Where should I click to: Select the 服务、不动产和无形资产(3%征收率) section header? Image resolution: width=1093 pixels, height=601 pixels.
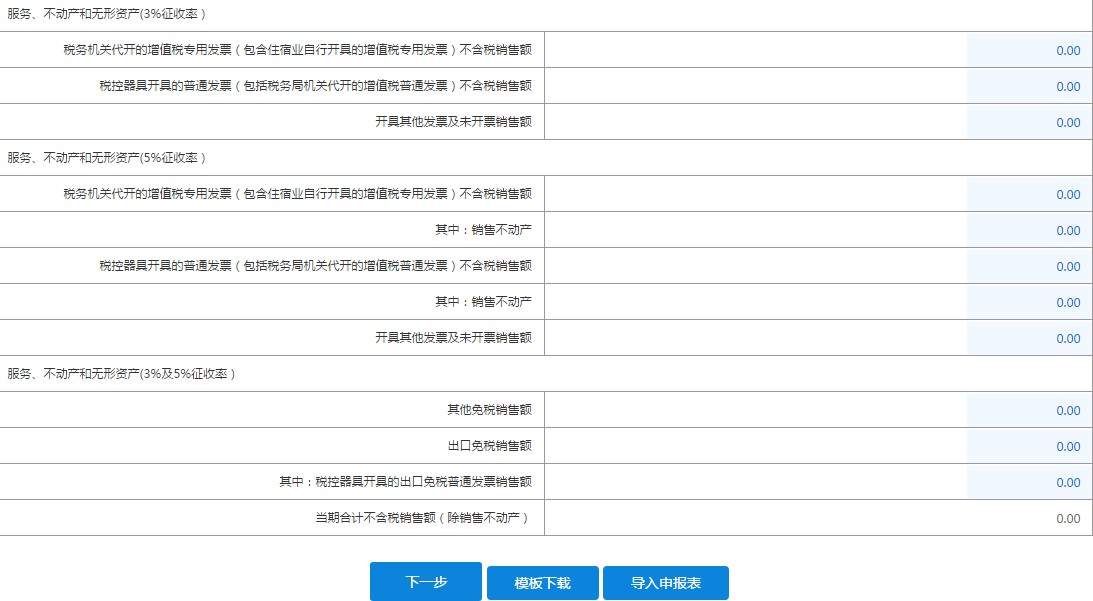pyautogui.click(x=105, y=14)
